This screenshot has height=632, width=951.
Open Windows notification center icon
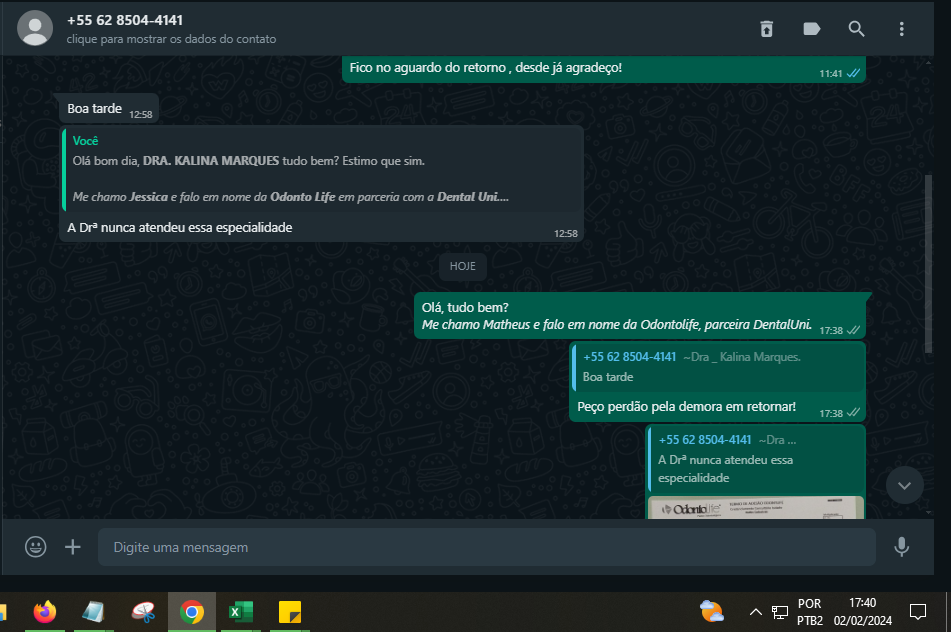918,611
